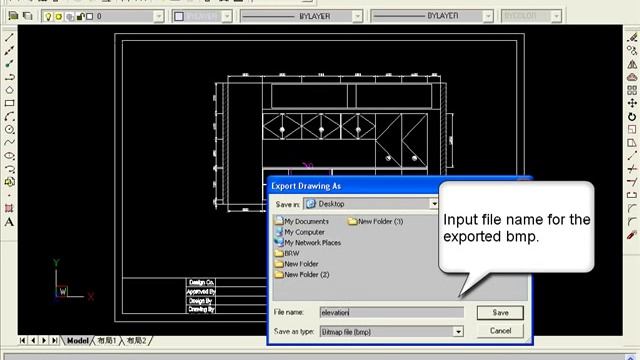Select the Spline tool

(x=9, y=142)
